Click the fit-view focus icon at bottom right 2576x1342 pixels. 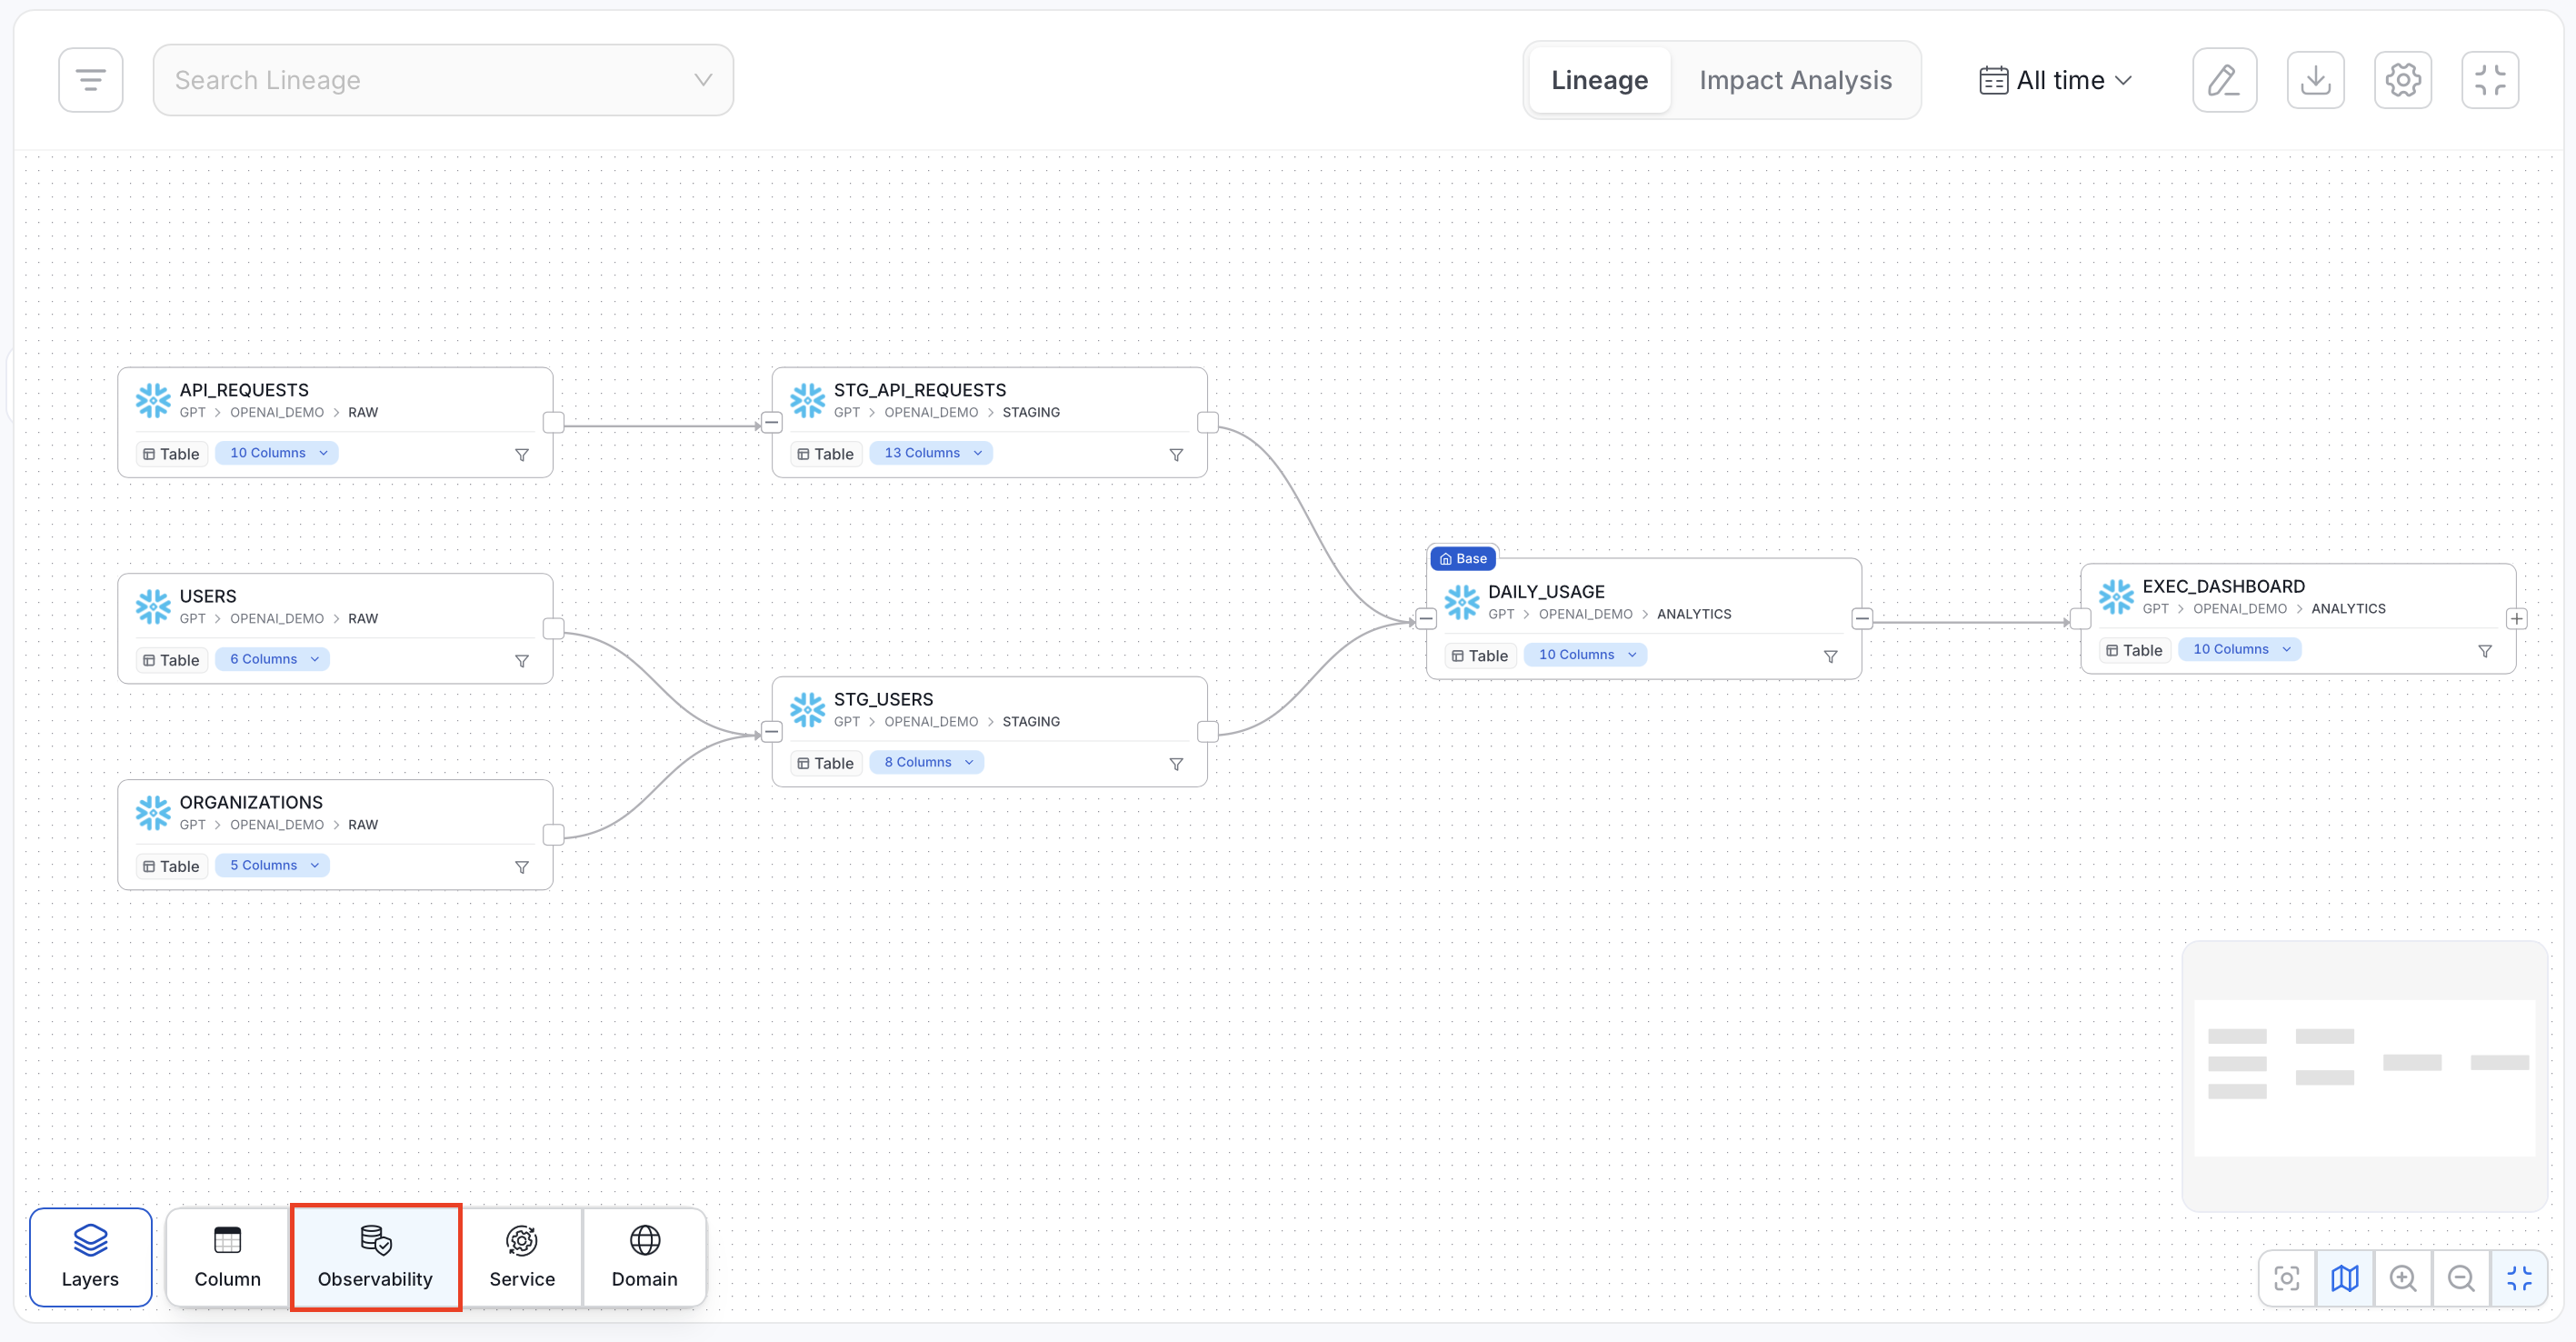2287,1278
